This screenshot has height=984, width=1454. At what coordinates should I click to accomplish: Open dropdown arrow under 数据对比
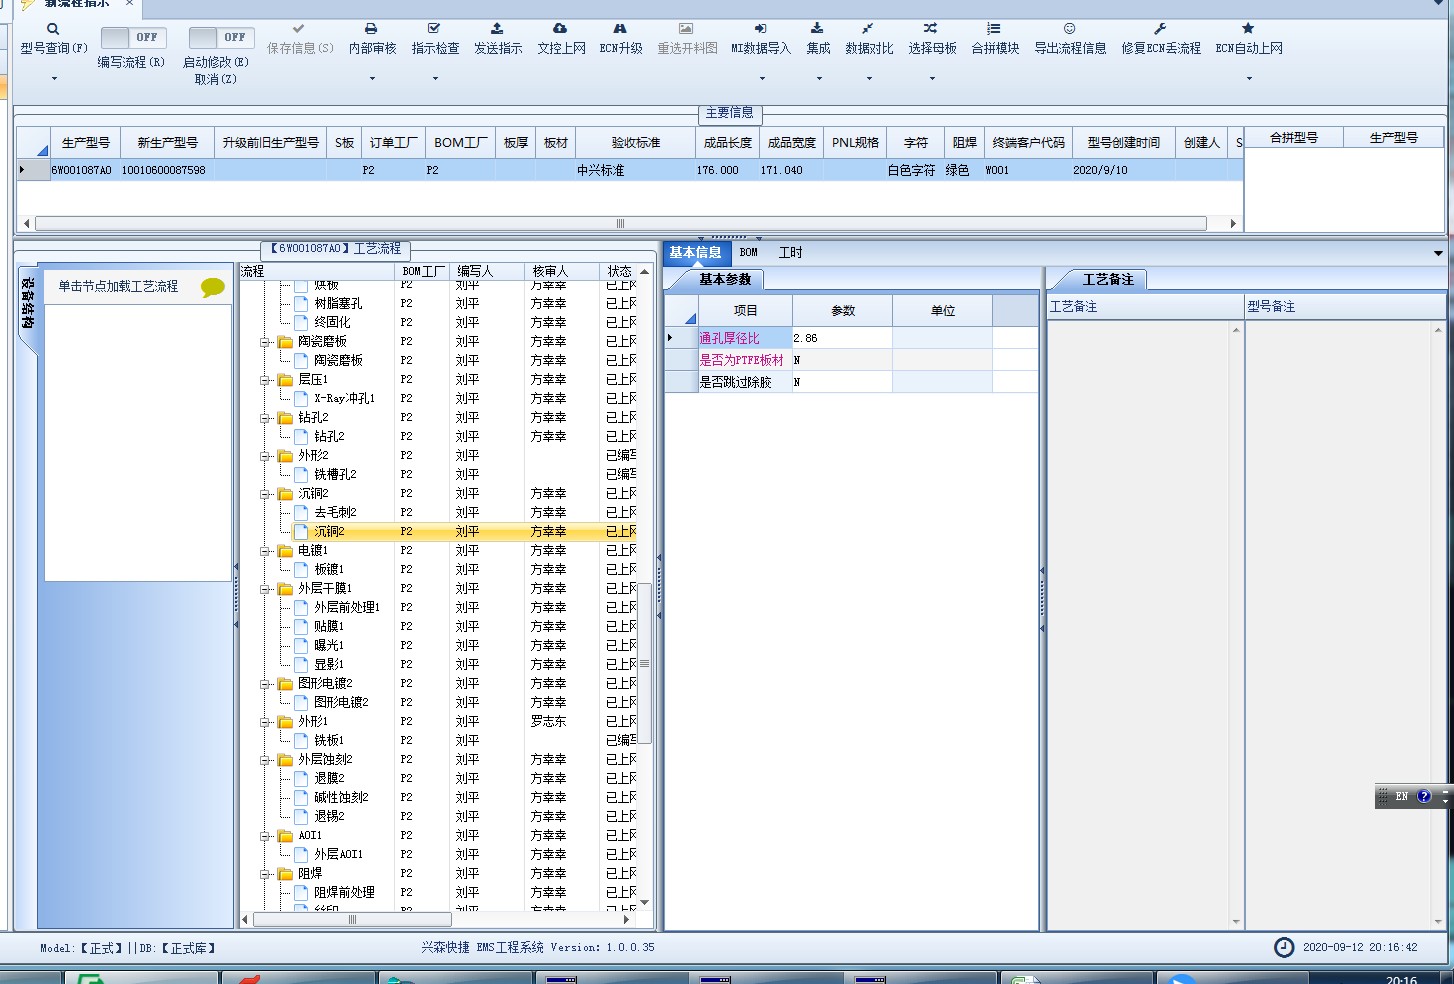tap(868, 78)
